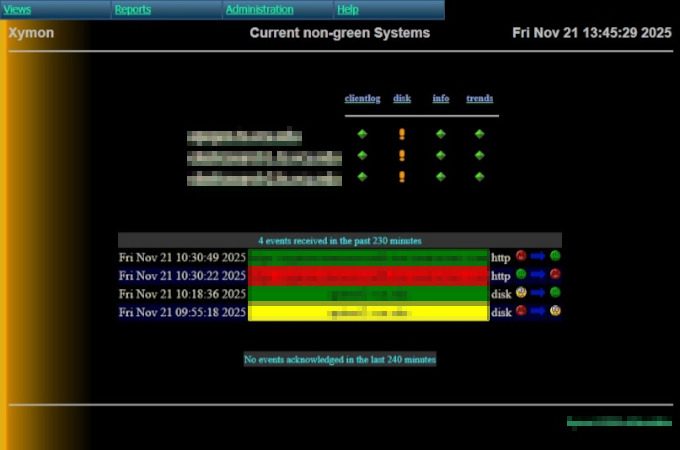The height and width of the screenshot is (450, 680).
Task: Click the trends column header link
Action: [480, 98]
